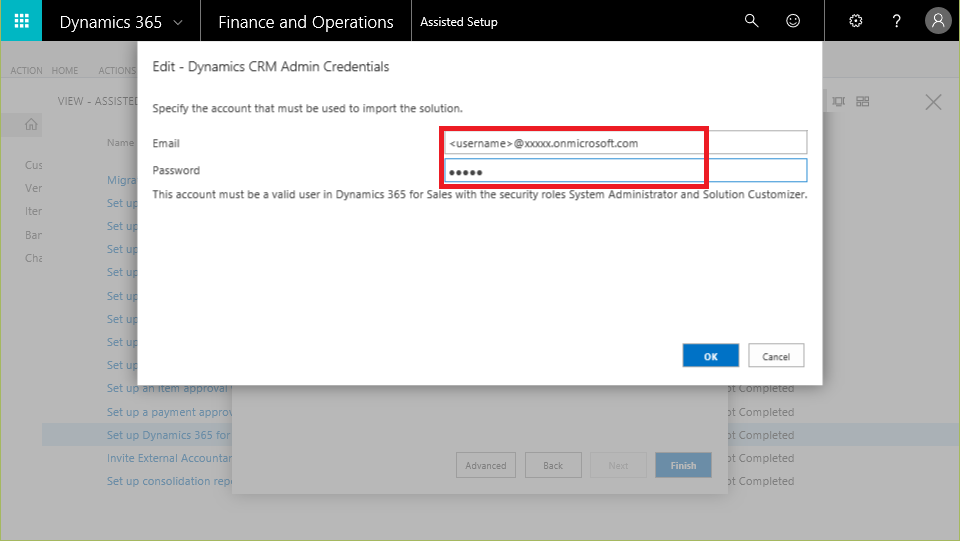
Task: Cancel the CRM Admin Credentials dialog
Action: click(776, 356)
